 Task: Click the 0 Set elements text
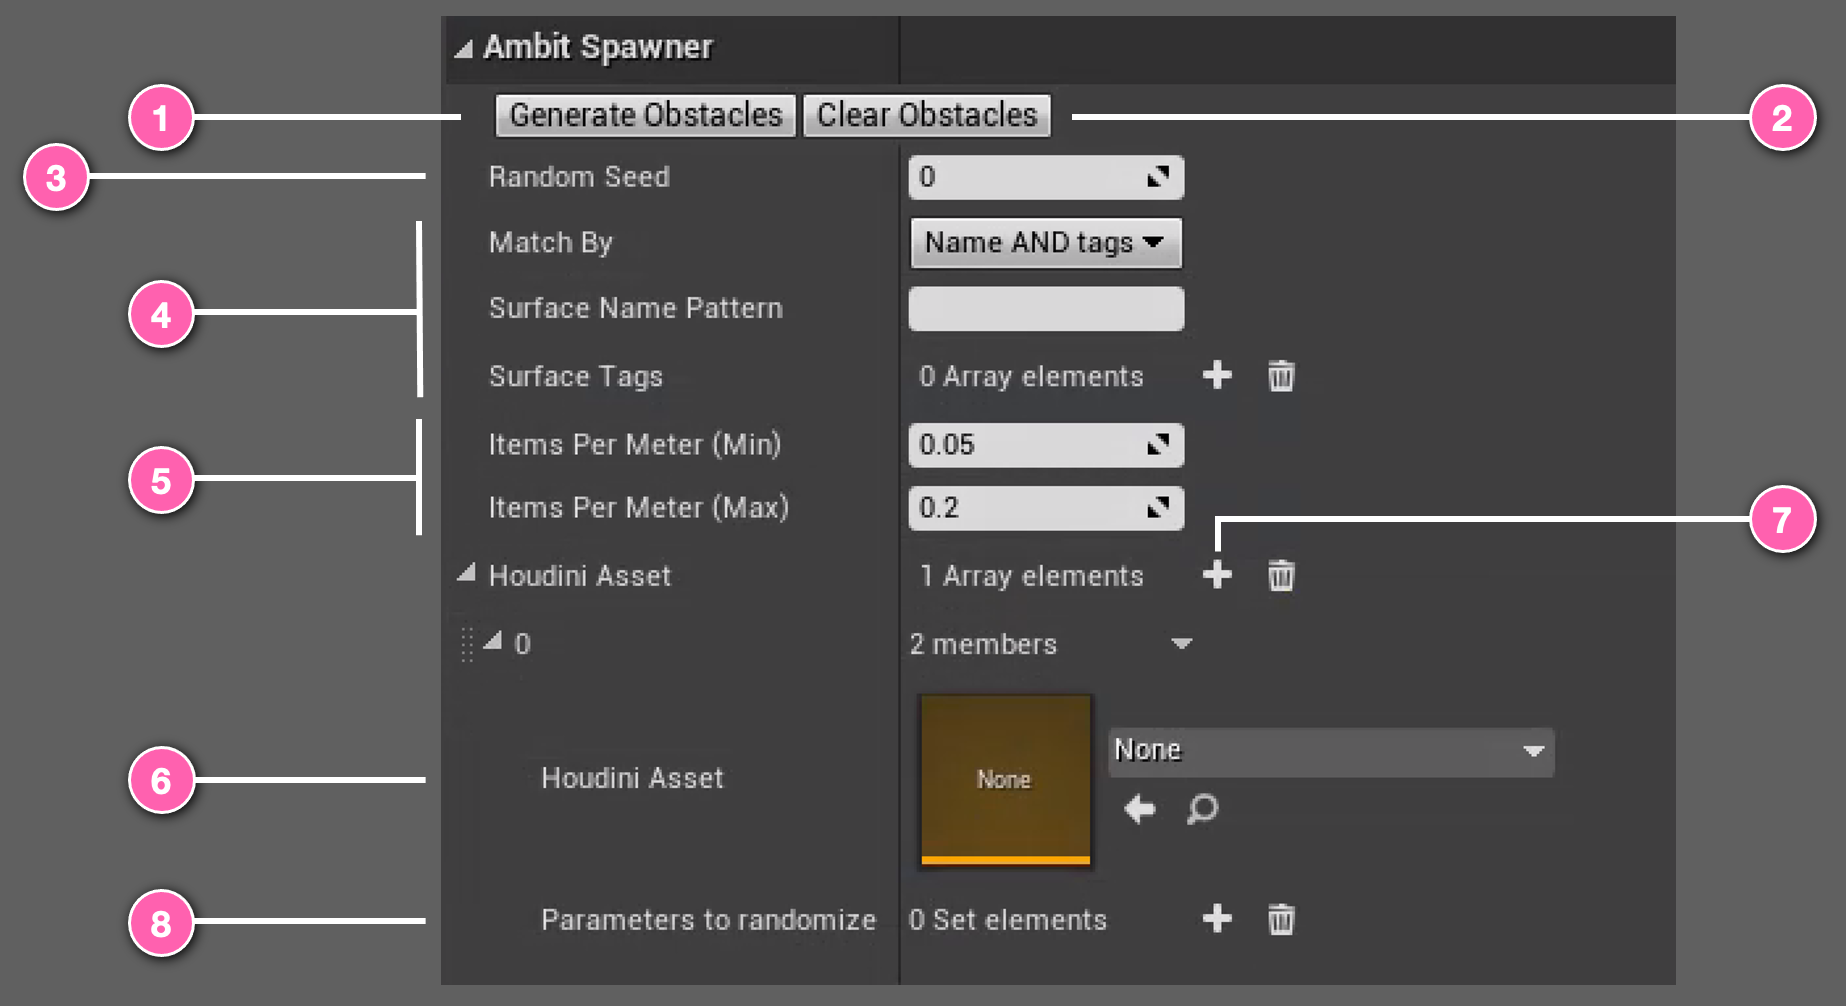click(1008, 920)
